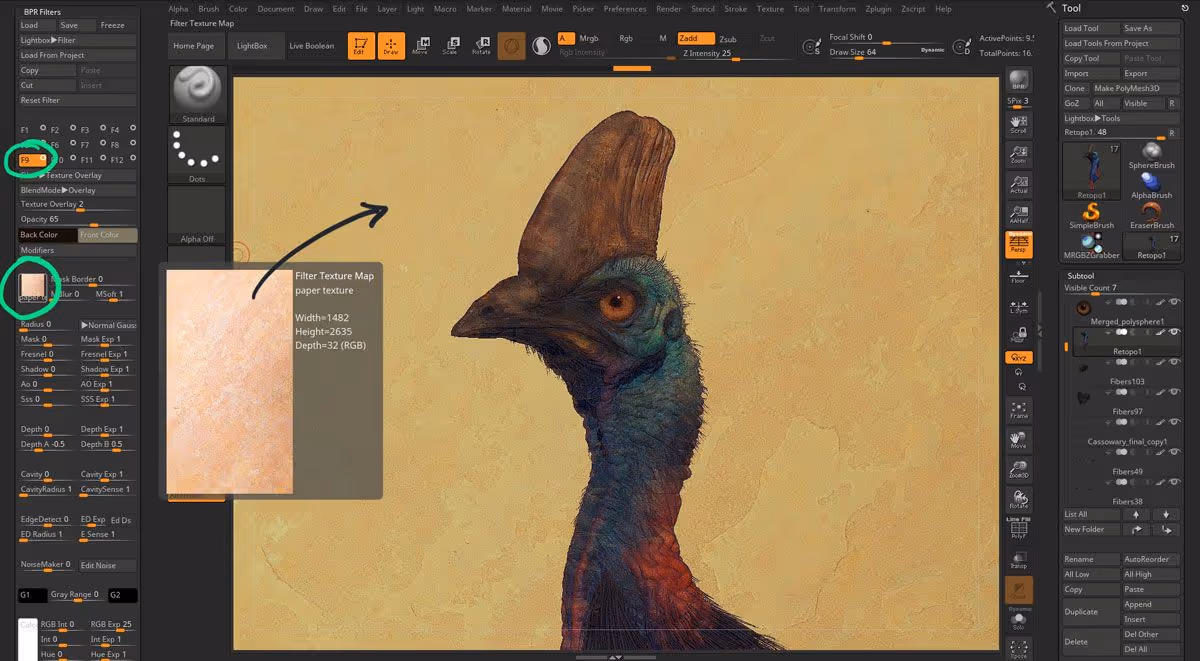
Task: Click the Home Page button
Action: coord(193,46)
